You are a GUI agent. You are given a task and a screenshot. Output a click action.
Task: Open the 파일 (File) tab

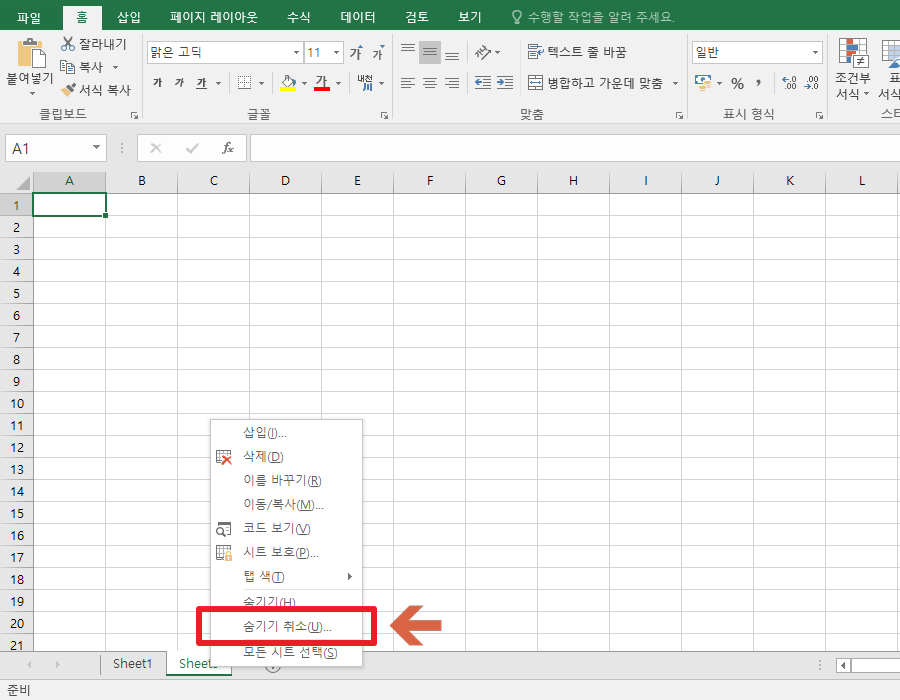tap(29, 17)
